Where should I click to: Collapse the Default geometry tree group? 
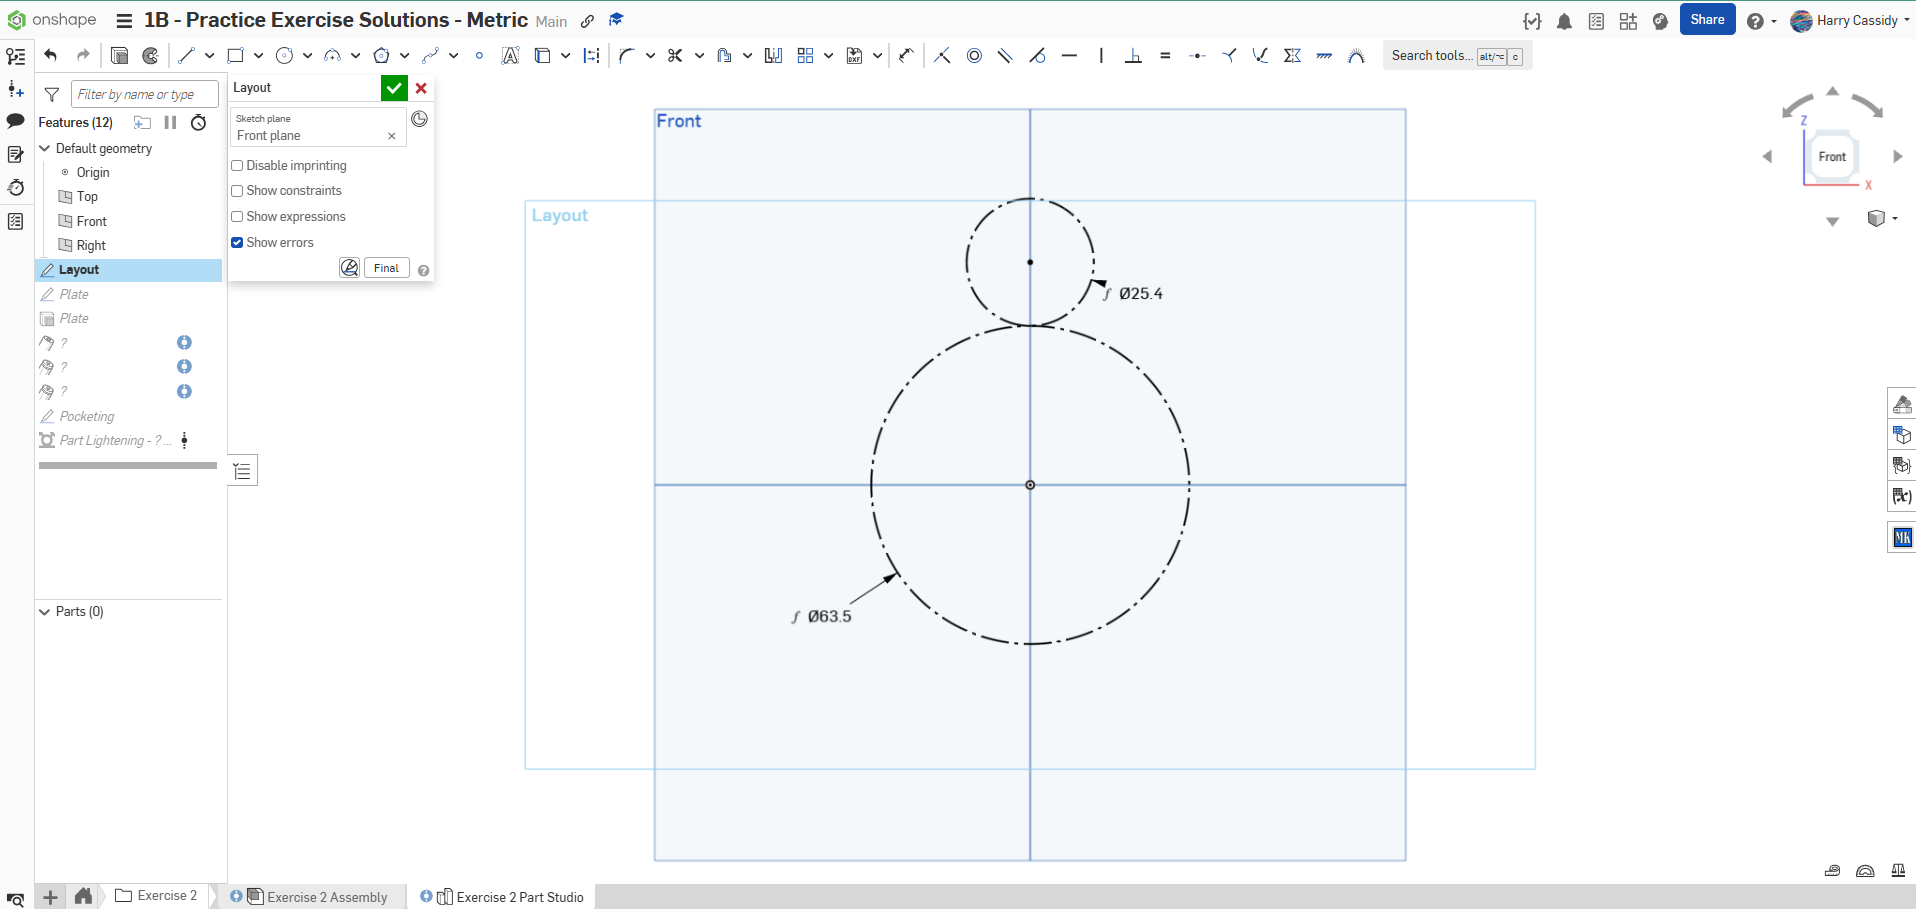[x=44, y=148]
